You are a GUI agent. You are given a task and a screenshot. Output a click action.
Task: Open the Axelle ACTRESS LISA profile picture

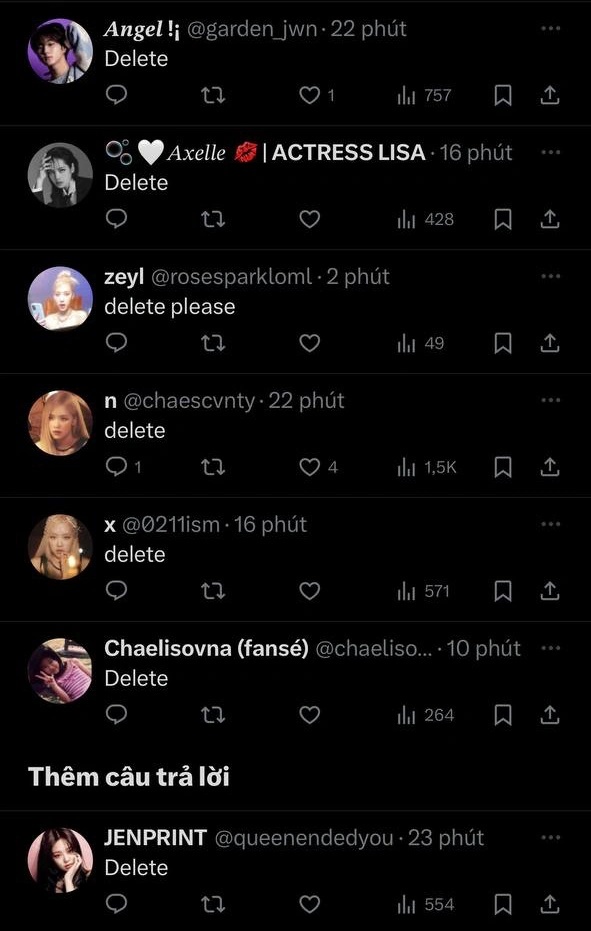click(61, 175)
